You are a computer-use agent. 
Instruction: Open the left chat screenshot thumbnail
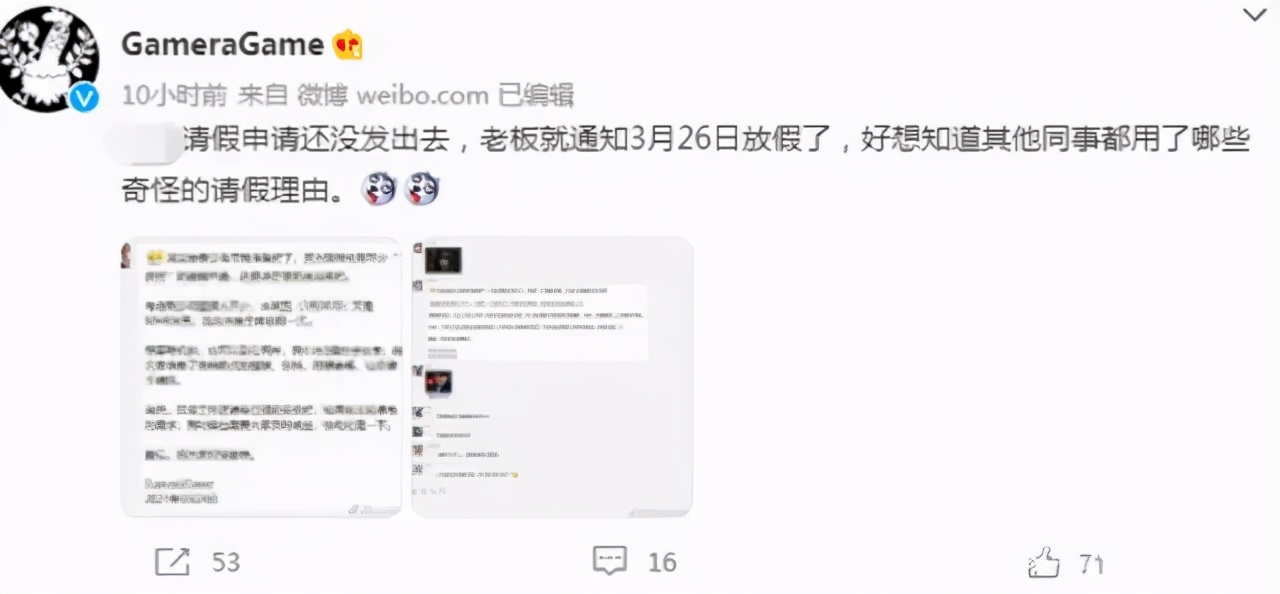click(261, 377)
